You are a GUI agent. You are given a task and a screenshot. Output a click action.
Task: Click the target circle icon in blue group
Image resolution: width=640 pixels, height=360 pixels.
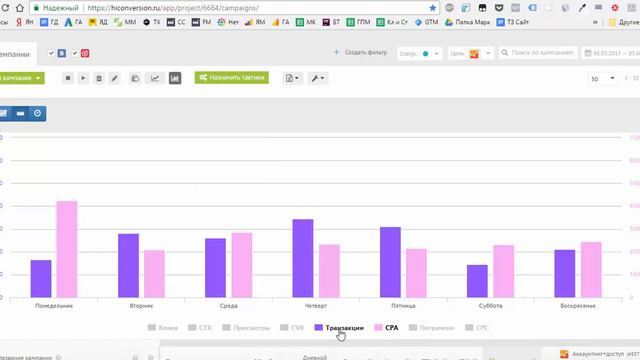(37, 113)
